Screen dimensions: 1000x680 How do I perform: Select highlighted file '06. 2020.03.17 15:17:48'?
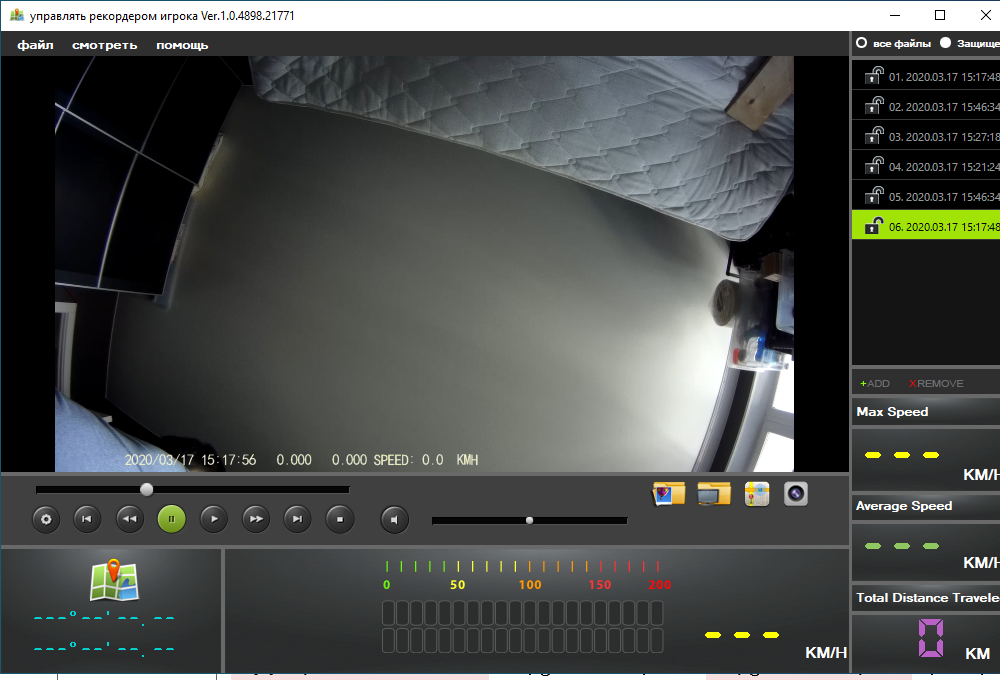926,226
